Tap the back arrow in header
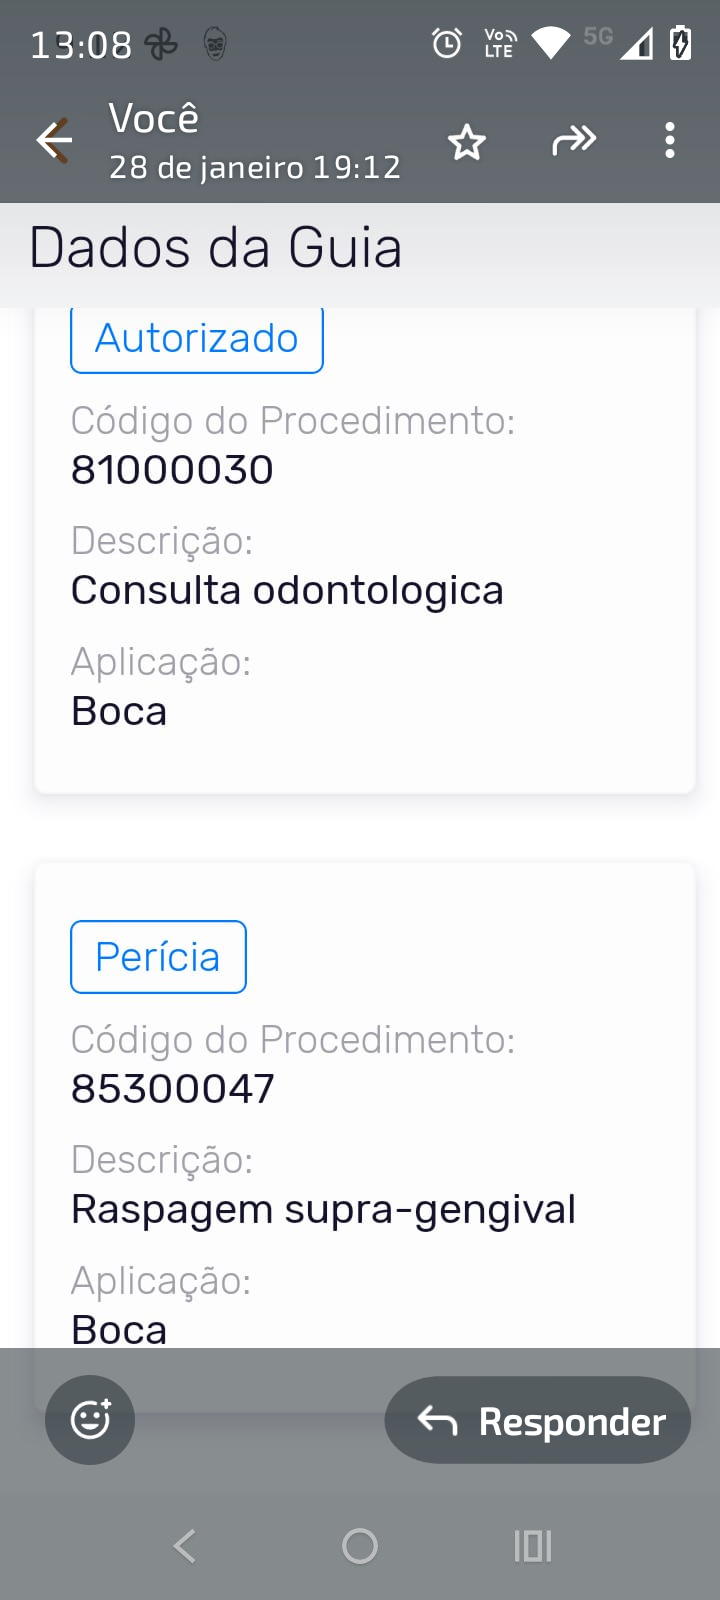Viewport: 720px width, 1600px height. click(54, 140)
